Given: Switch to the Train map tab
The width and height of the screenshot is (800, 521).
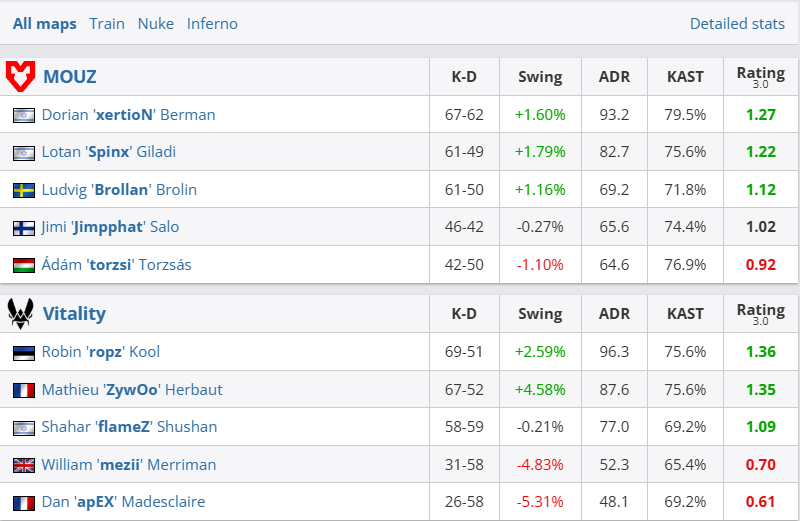Looking at the screenshot, I should 107,23.
